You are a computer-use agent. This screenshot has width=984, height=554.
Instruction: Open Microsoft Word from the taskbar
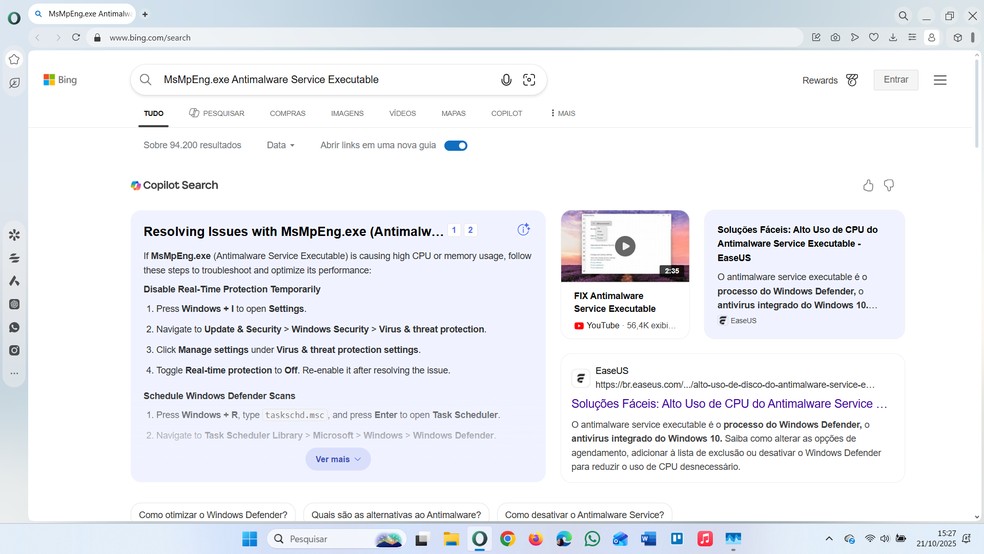point(648,538)
